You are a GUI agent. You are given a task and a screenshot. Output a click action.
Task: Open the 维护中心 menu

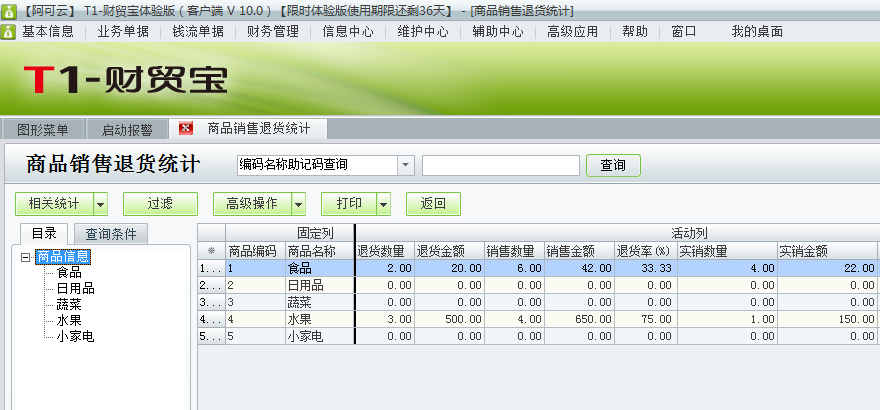point(423,32)
